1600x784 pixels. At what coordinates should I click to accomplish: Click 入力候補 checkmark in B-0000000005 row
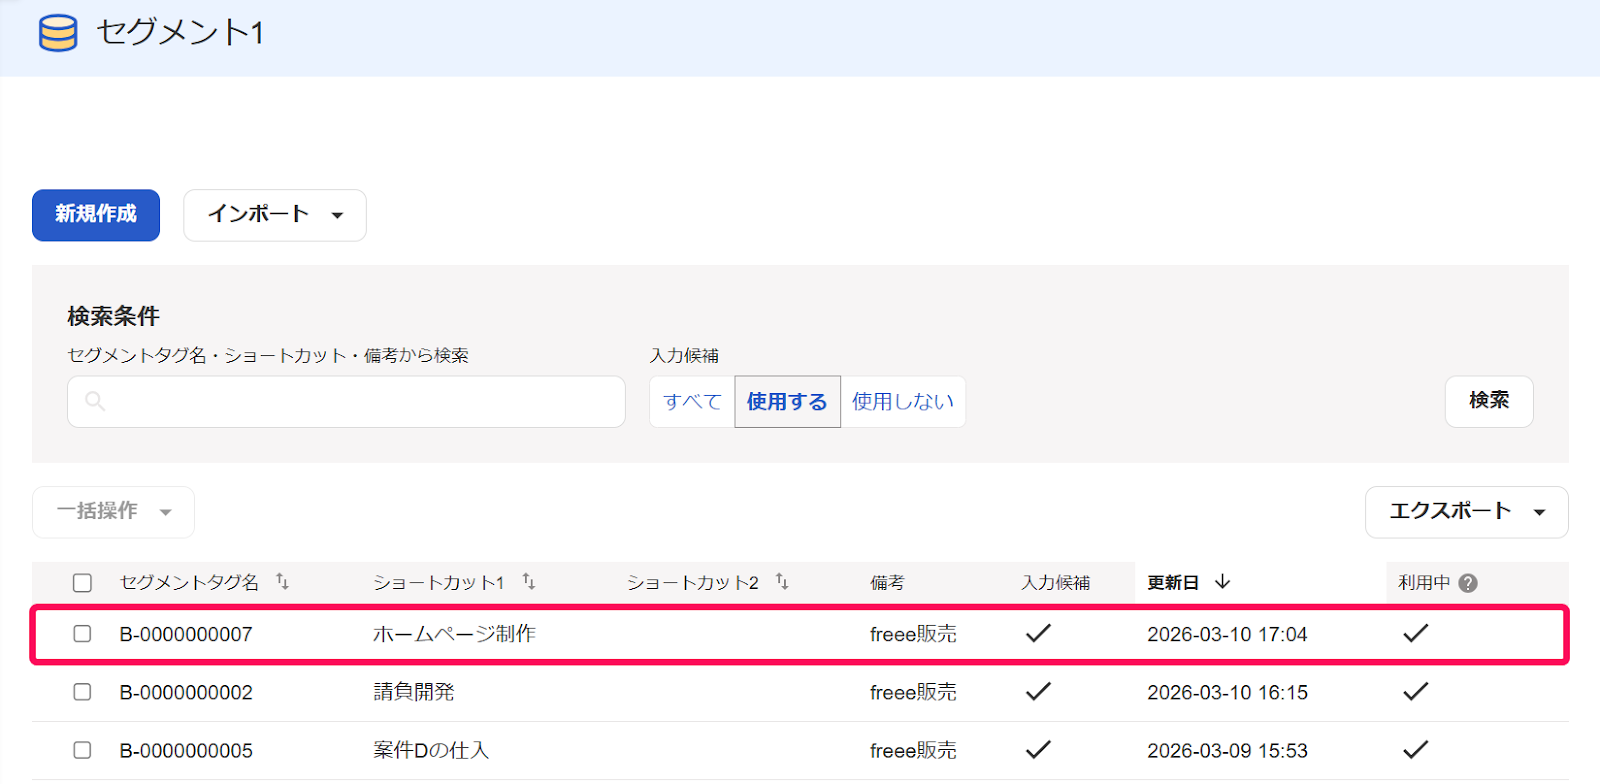click(x=1039, y=749)
